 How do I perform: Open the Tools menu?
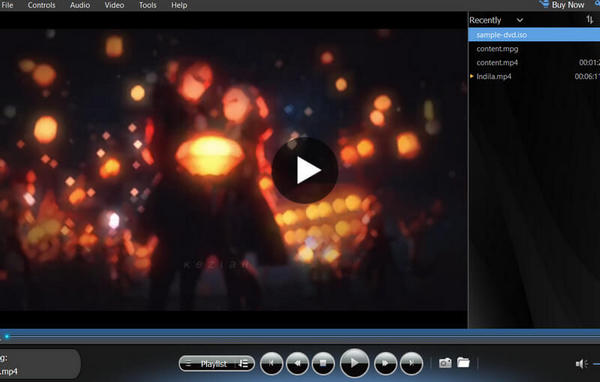pos(148,5)
